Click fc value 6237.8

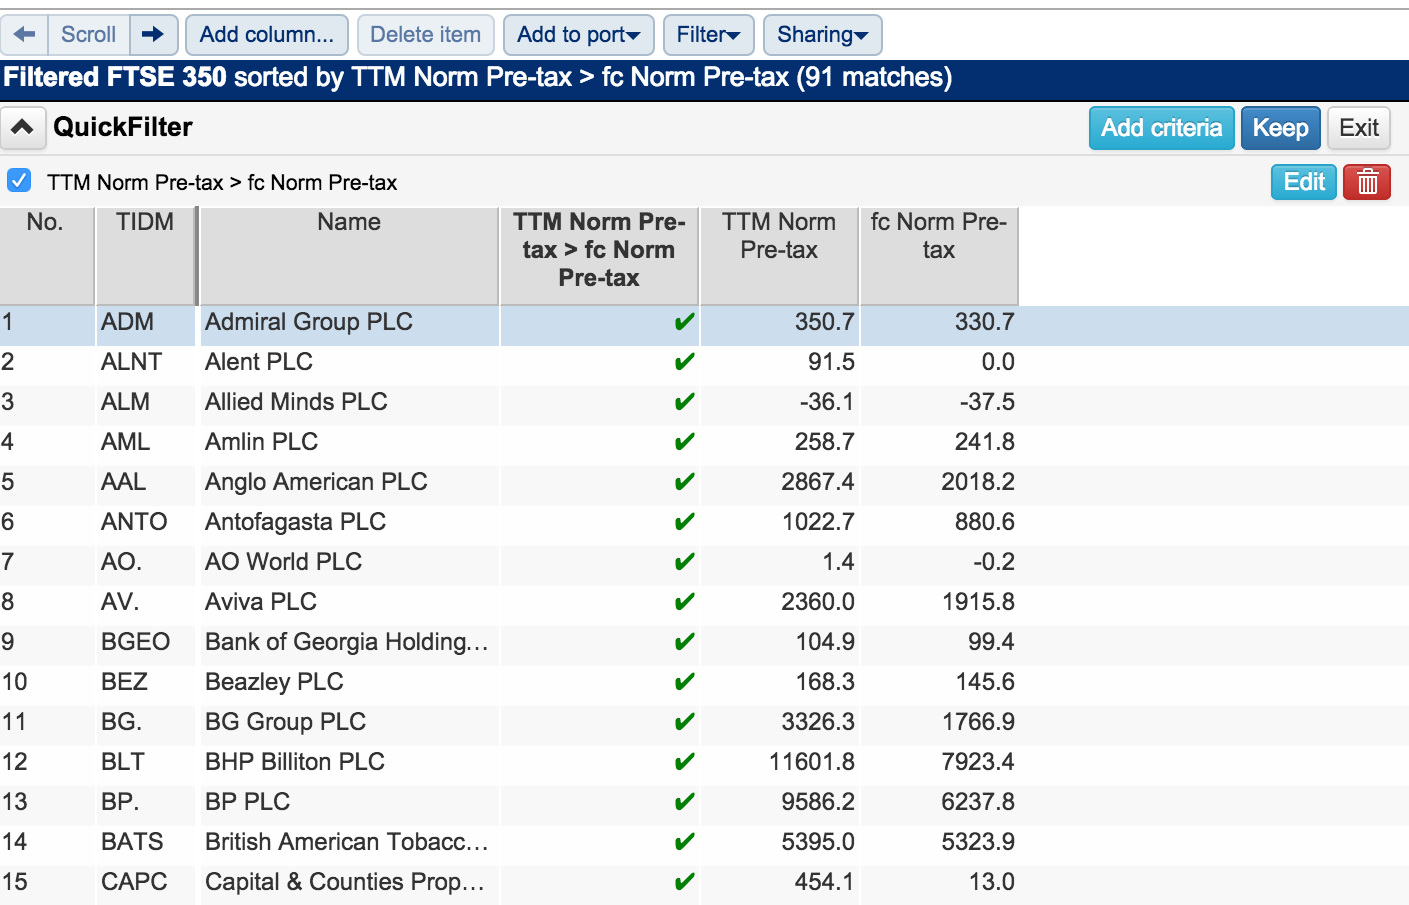pyautogui.click(x=978, y=802)
